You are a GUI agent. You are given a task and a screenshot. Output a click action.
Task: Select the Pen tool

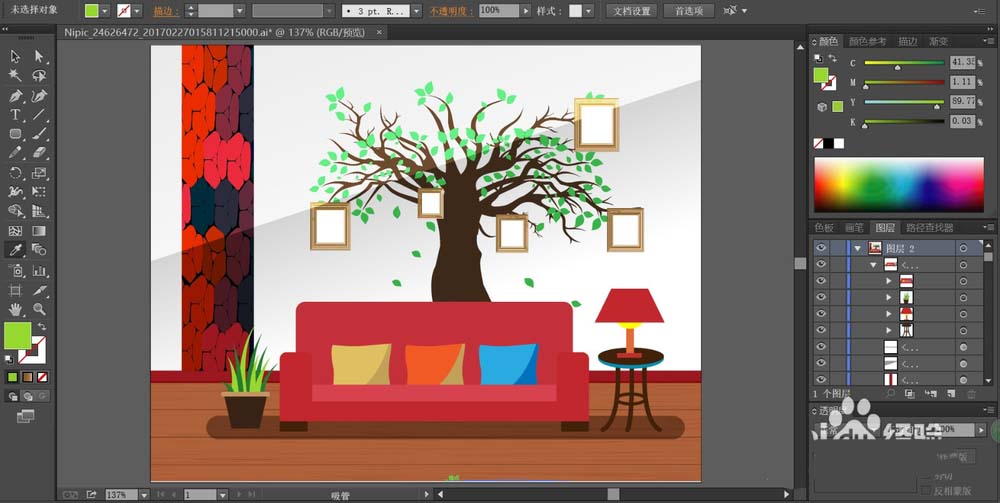click(x=15, y=96)
